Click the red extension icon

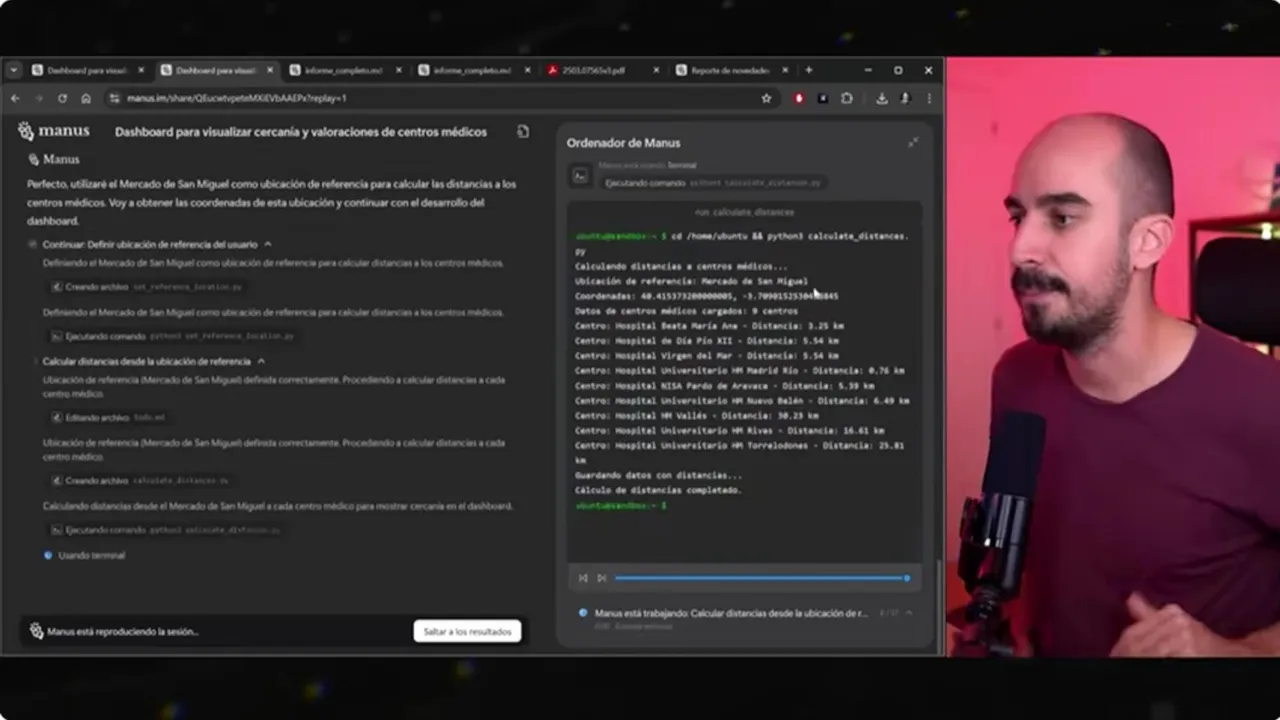(799, 98)
